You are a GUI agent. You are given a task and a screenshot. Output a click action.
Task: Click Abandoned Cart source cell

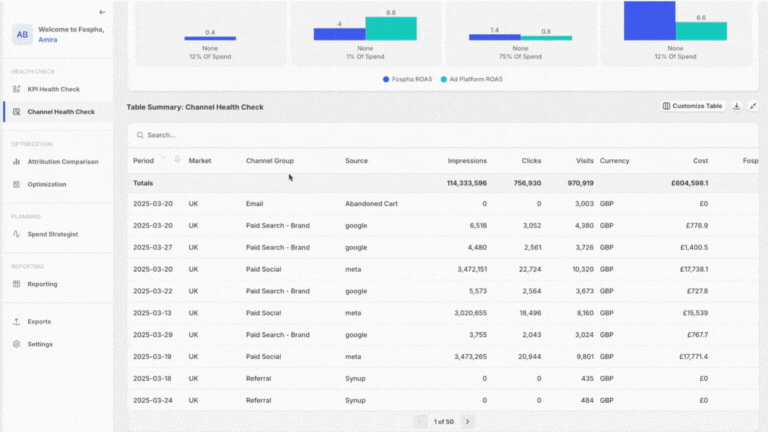point(371,204)
